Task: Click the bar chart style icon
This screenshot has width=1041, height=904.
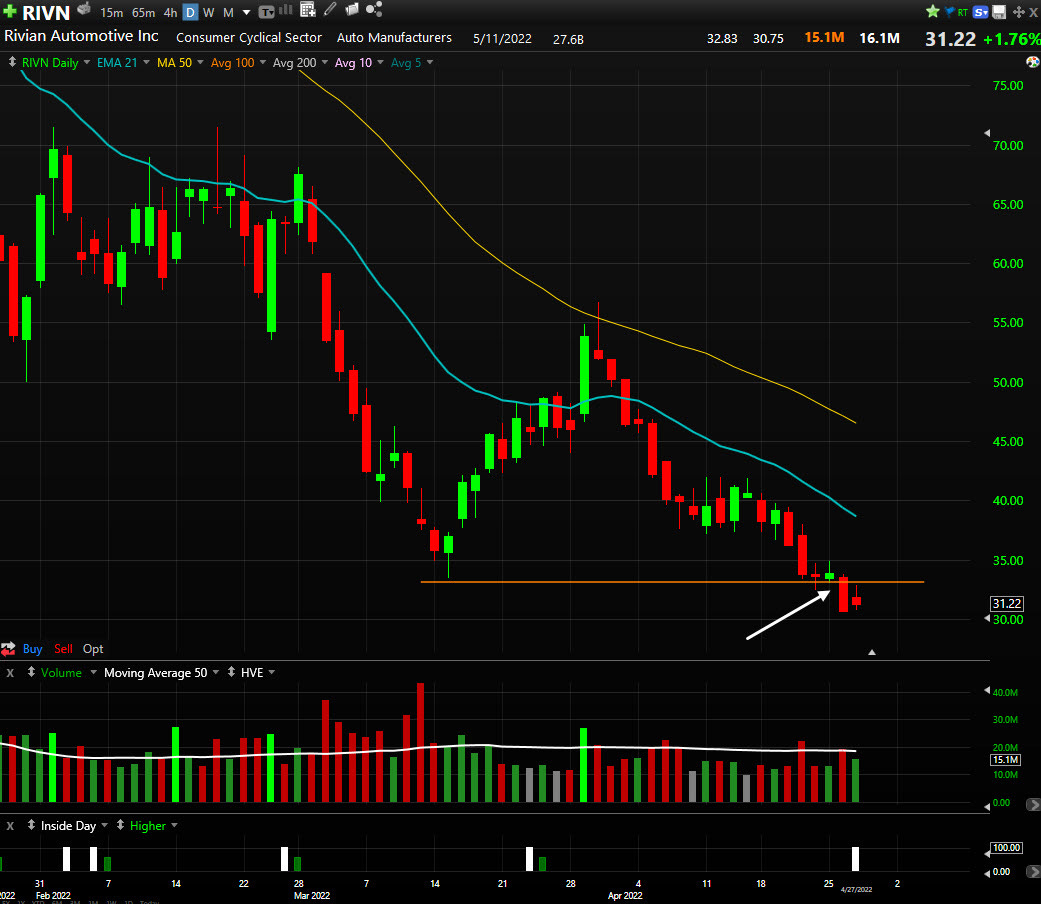Action: click(x=286, y=9)
